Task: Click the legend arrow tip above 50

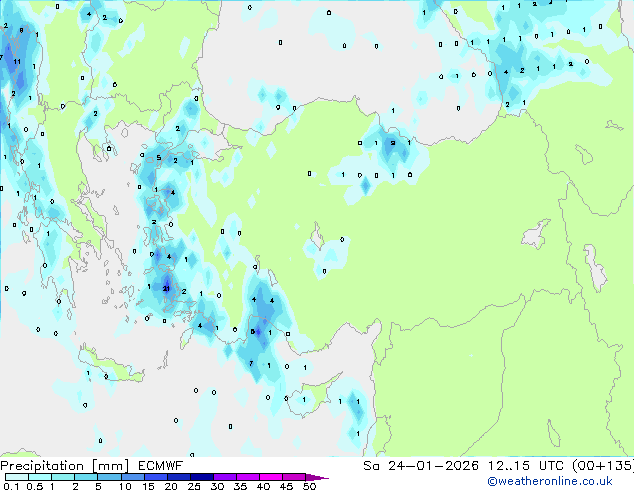Action: click(x=317, y=477)
